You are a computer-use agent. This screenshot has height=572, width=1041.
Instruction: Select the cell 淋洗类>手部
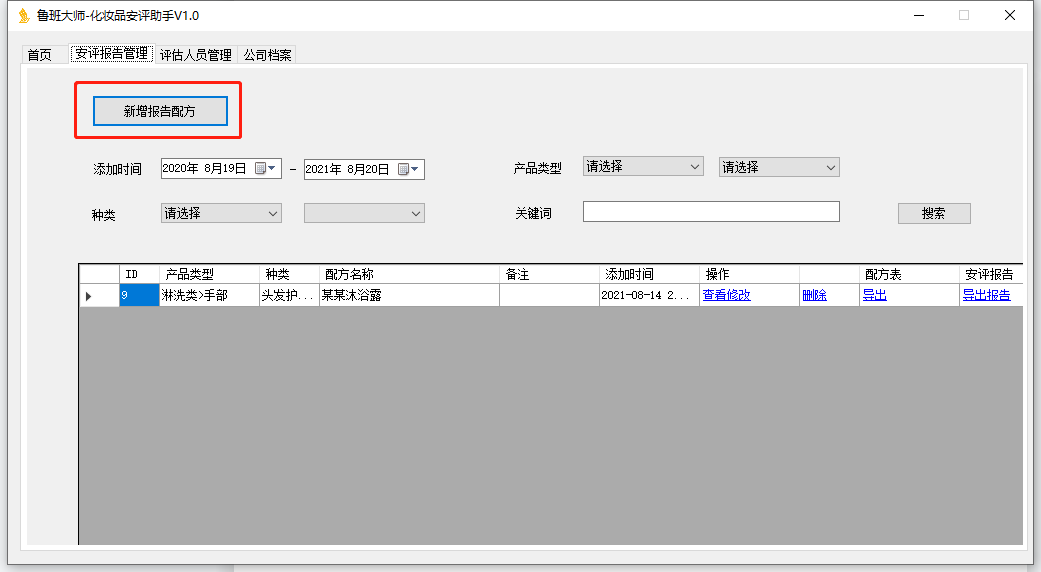tap(209, 295)
